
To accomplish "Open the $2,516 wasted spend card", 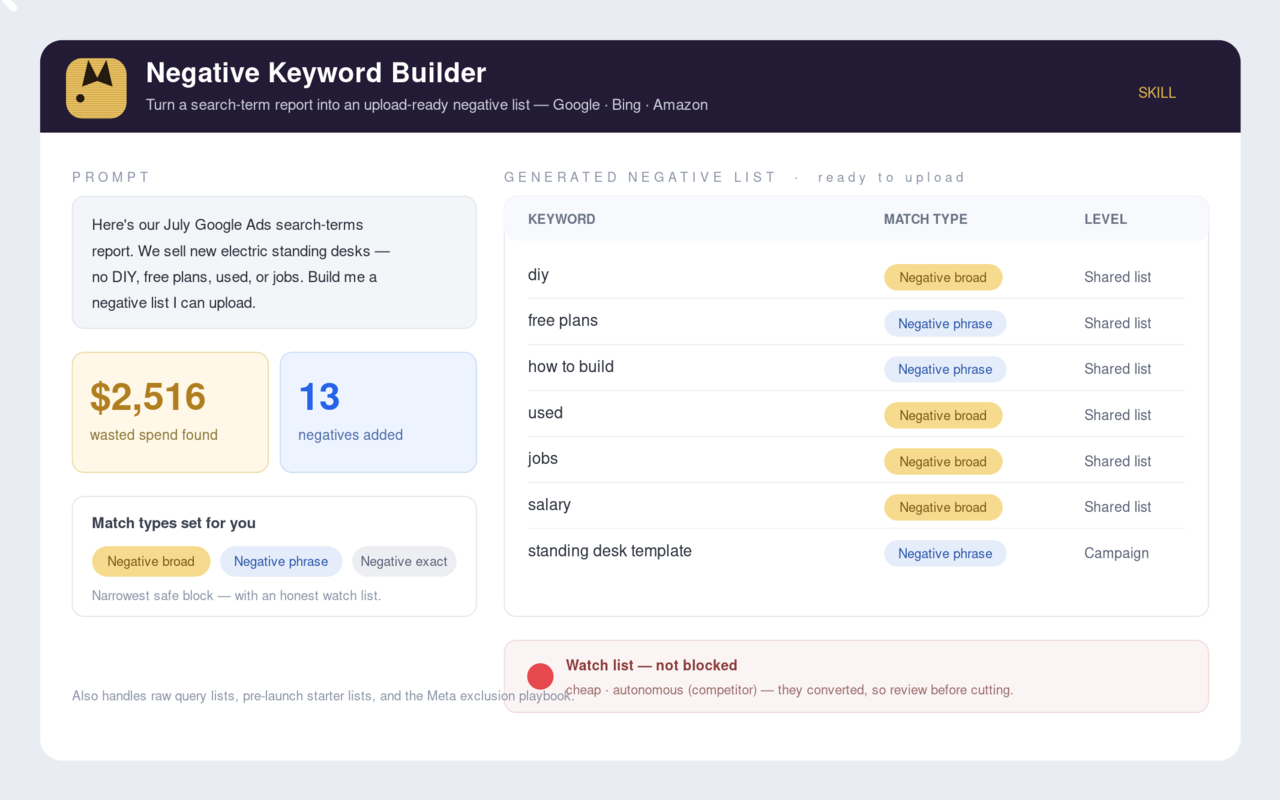I will (170, 412).
